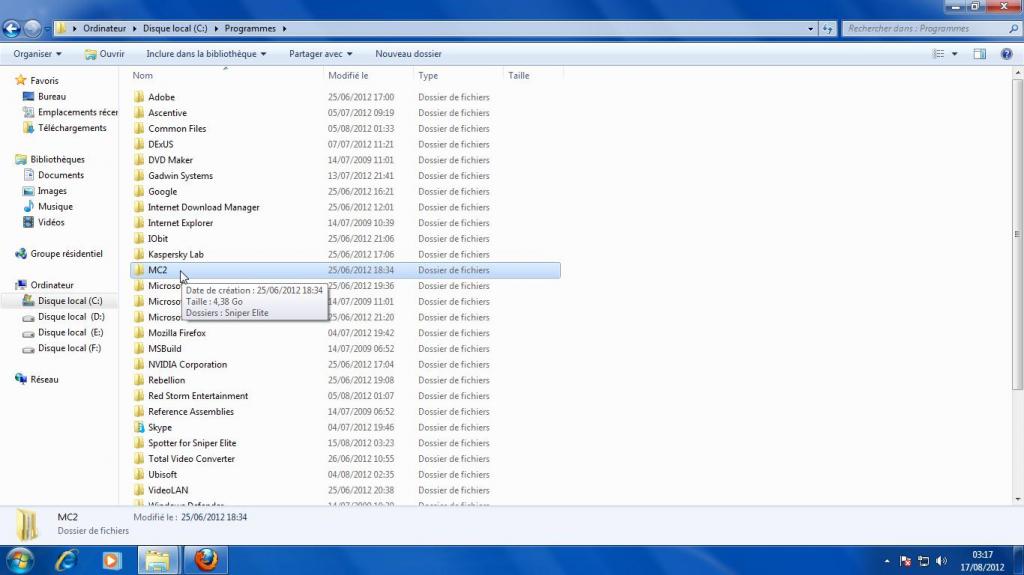Image resolution: width=1024 pixels, height=575 pixels.
Task: Select Red Storm Entertainment folder
Action: pyautogui.click(x=198, y=396)
